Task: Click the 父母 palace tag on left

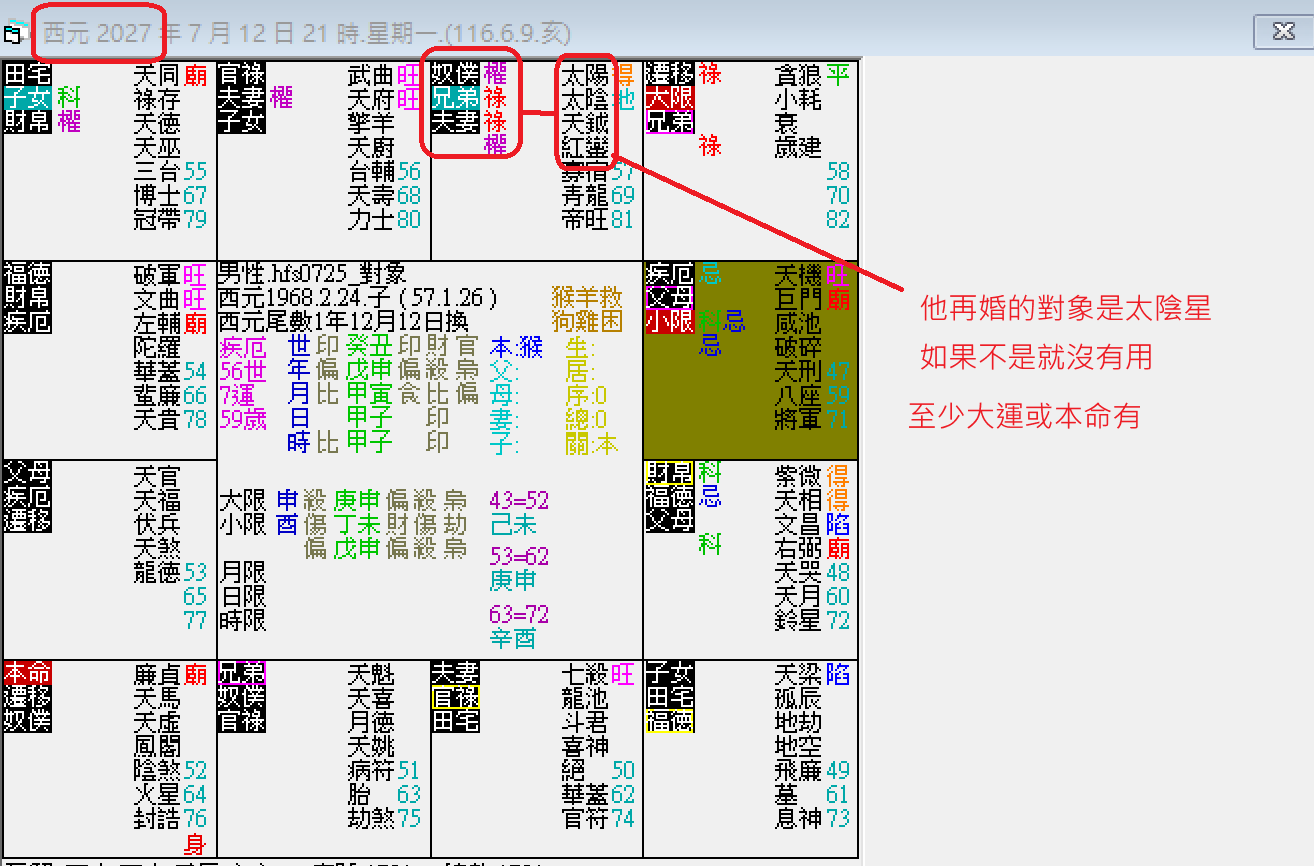Action: (x=27, y=477)
